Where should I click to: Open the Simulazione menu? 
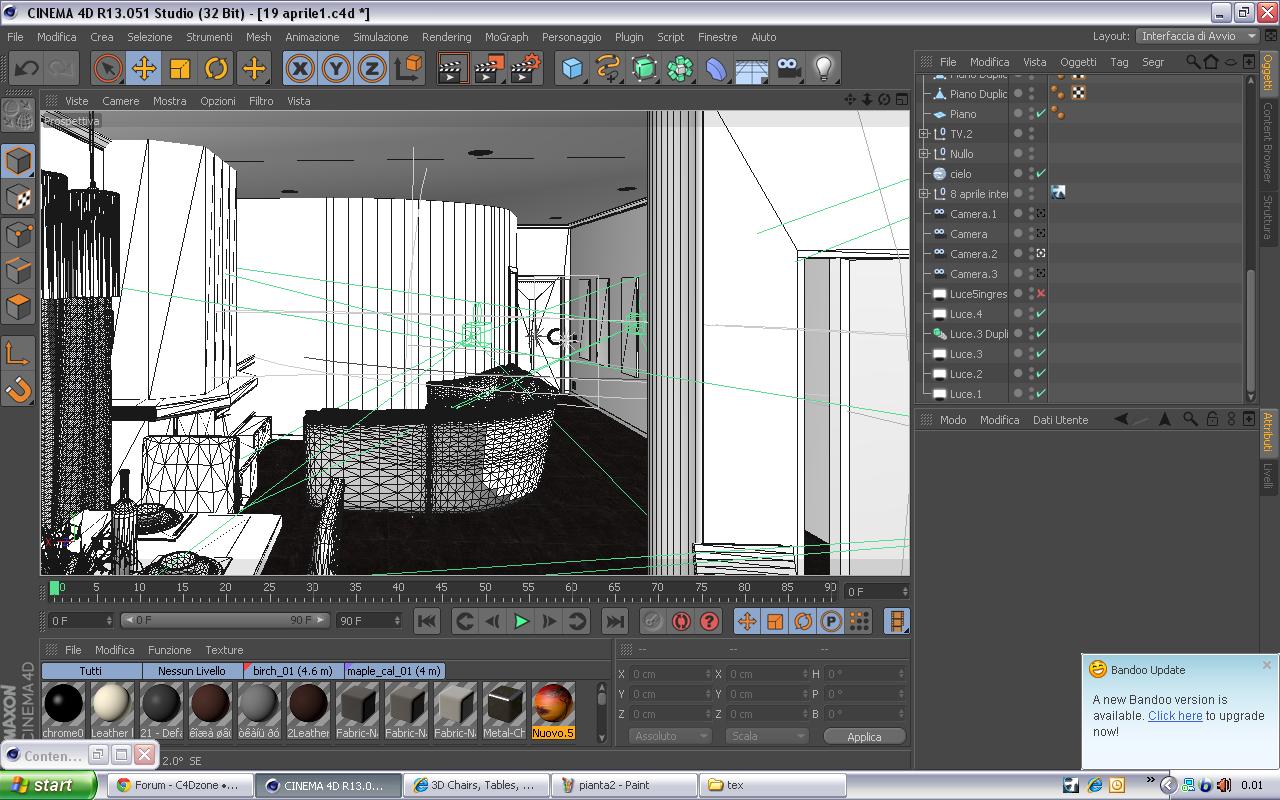(x=380, y=36)
